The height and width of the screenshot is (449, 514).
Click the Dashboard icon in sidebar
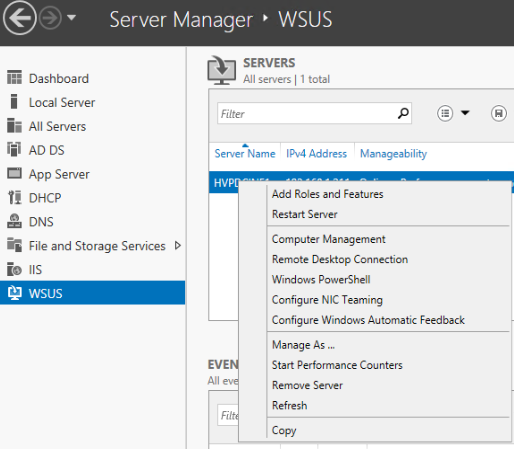pos(14,78)
